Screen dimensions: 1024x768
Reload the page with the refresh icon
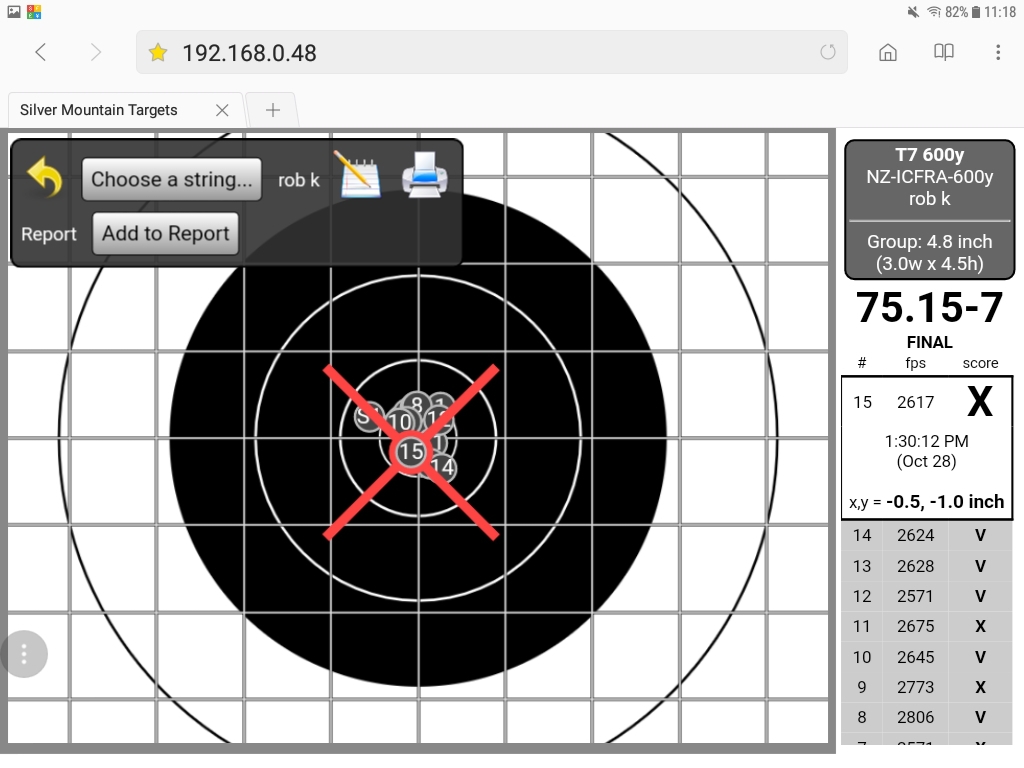pos(827,52)
